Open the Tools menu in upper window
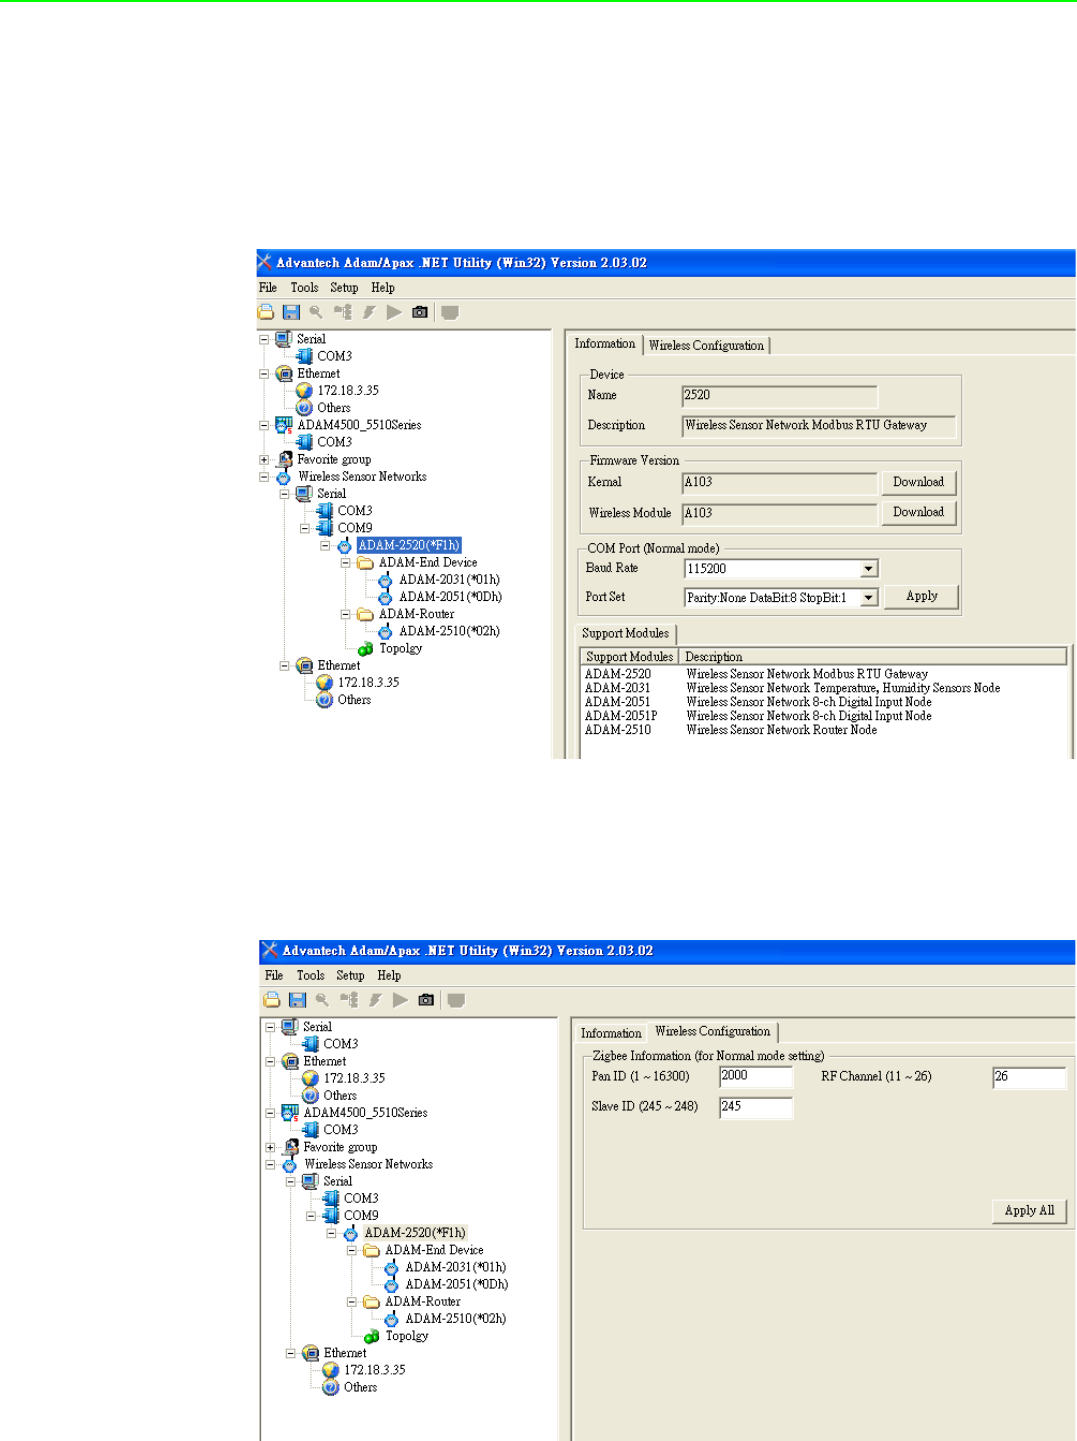Screen dimensions: 1077x1441 coord(304,288)
